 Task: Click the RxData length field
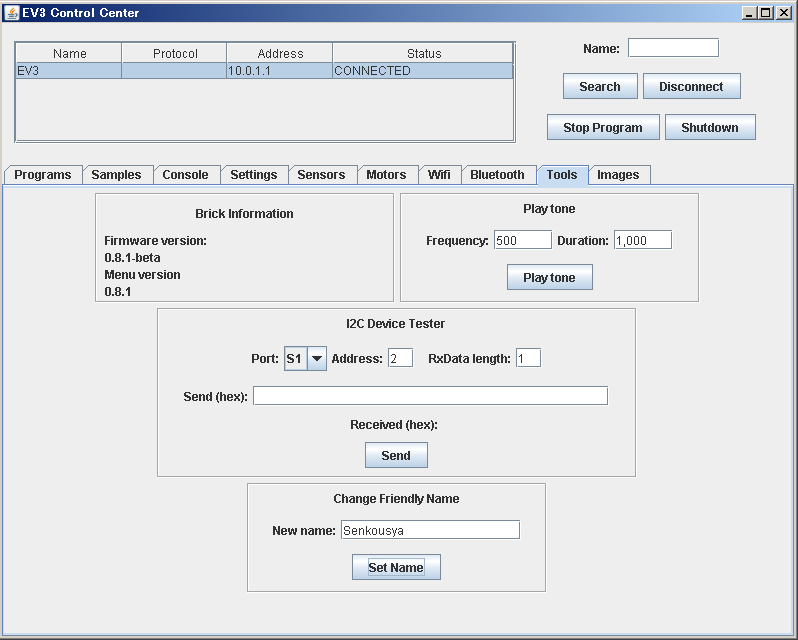tap(528, 358)
